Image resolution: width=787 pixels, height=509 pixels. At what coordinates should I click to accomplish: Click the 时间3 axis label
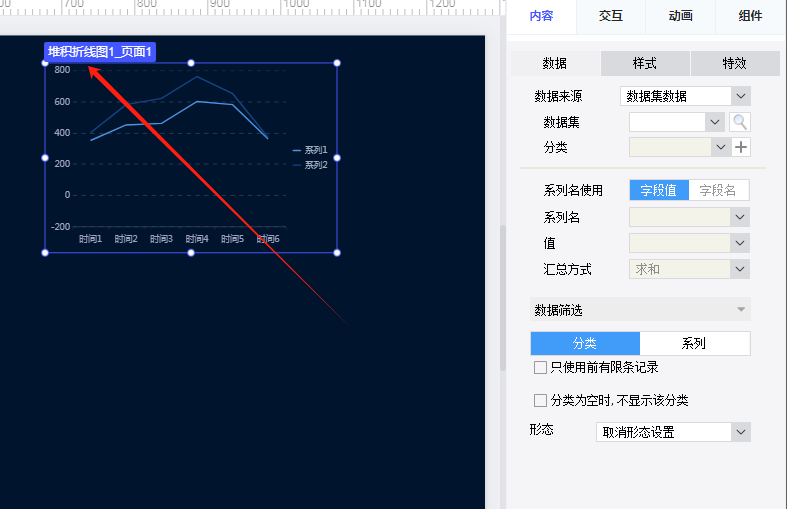(x=161, y=239)
